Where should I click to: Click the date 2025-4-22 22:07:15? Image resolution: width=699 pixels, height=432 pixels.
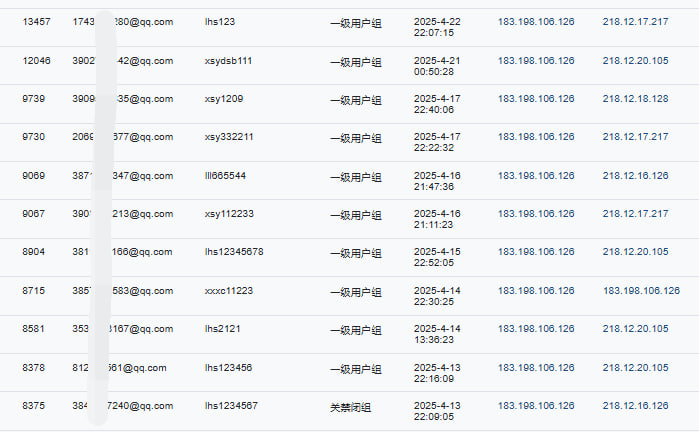coord(437,27)
